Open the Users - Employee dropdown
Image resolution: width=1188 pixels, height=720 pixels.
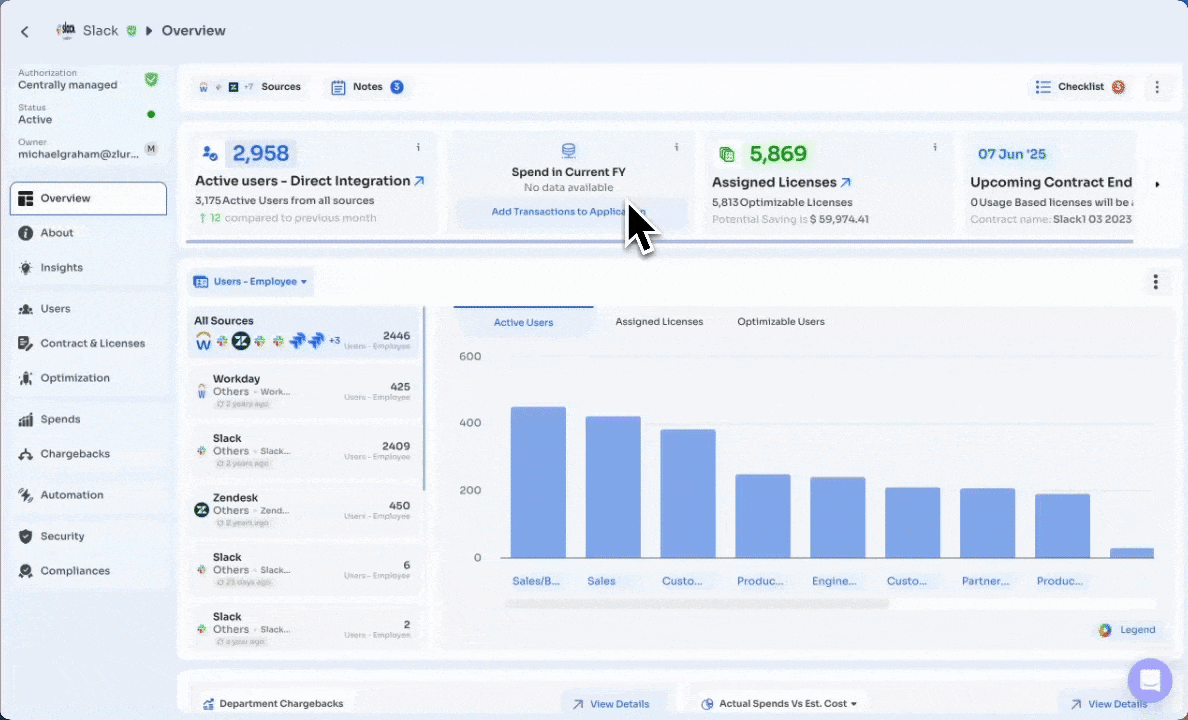251,282
